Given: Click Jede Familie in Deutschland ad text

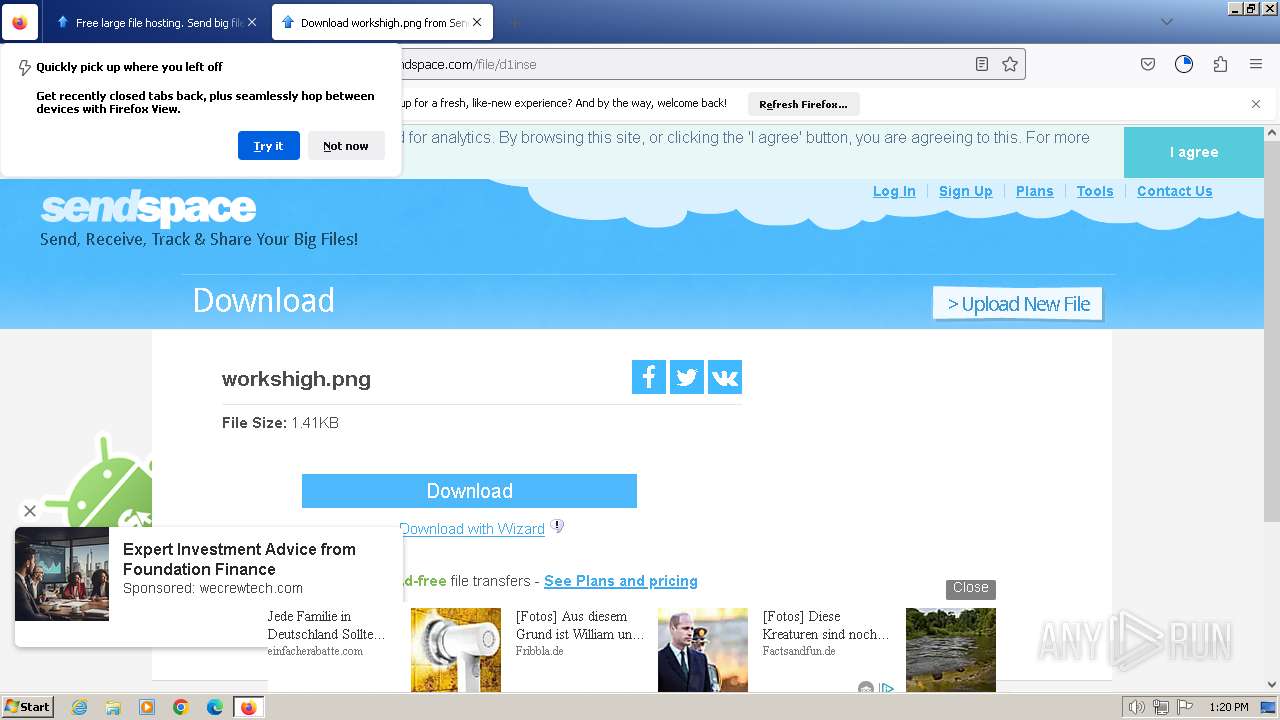Looking at the screenshot, I should coord(326,625).
